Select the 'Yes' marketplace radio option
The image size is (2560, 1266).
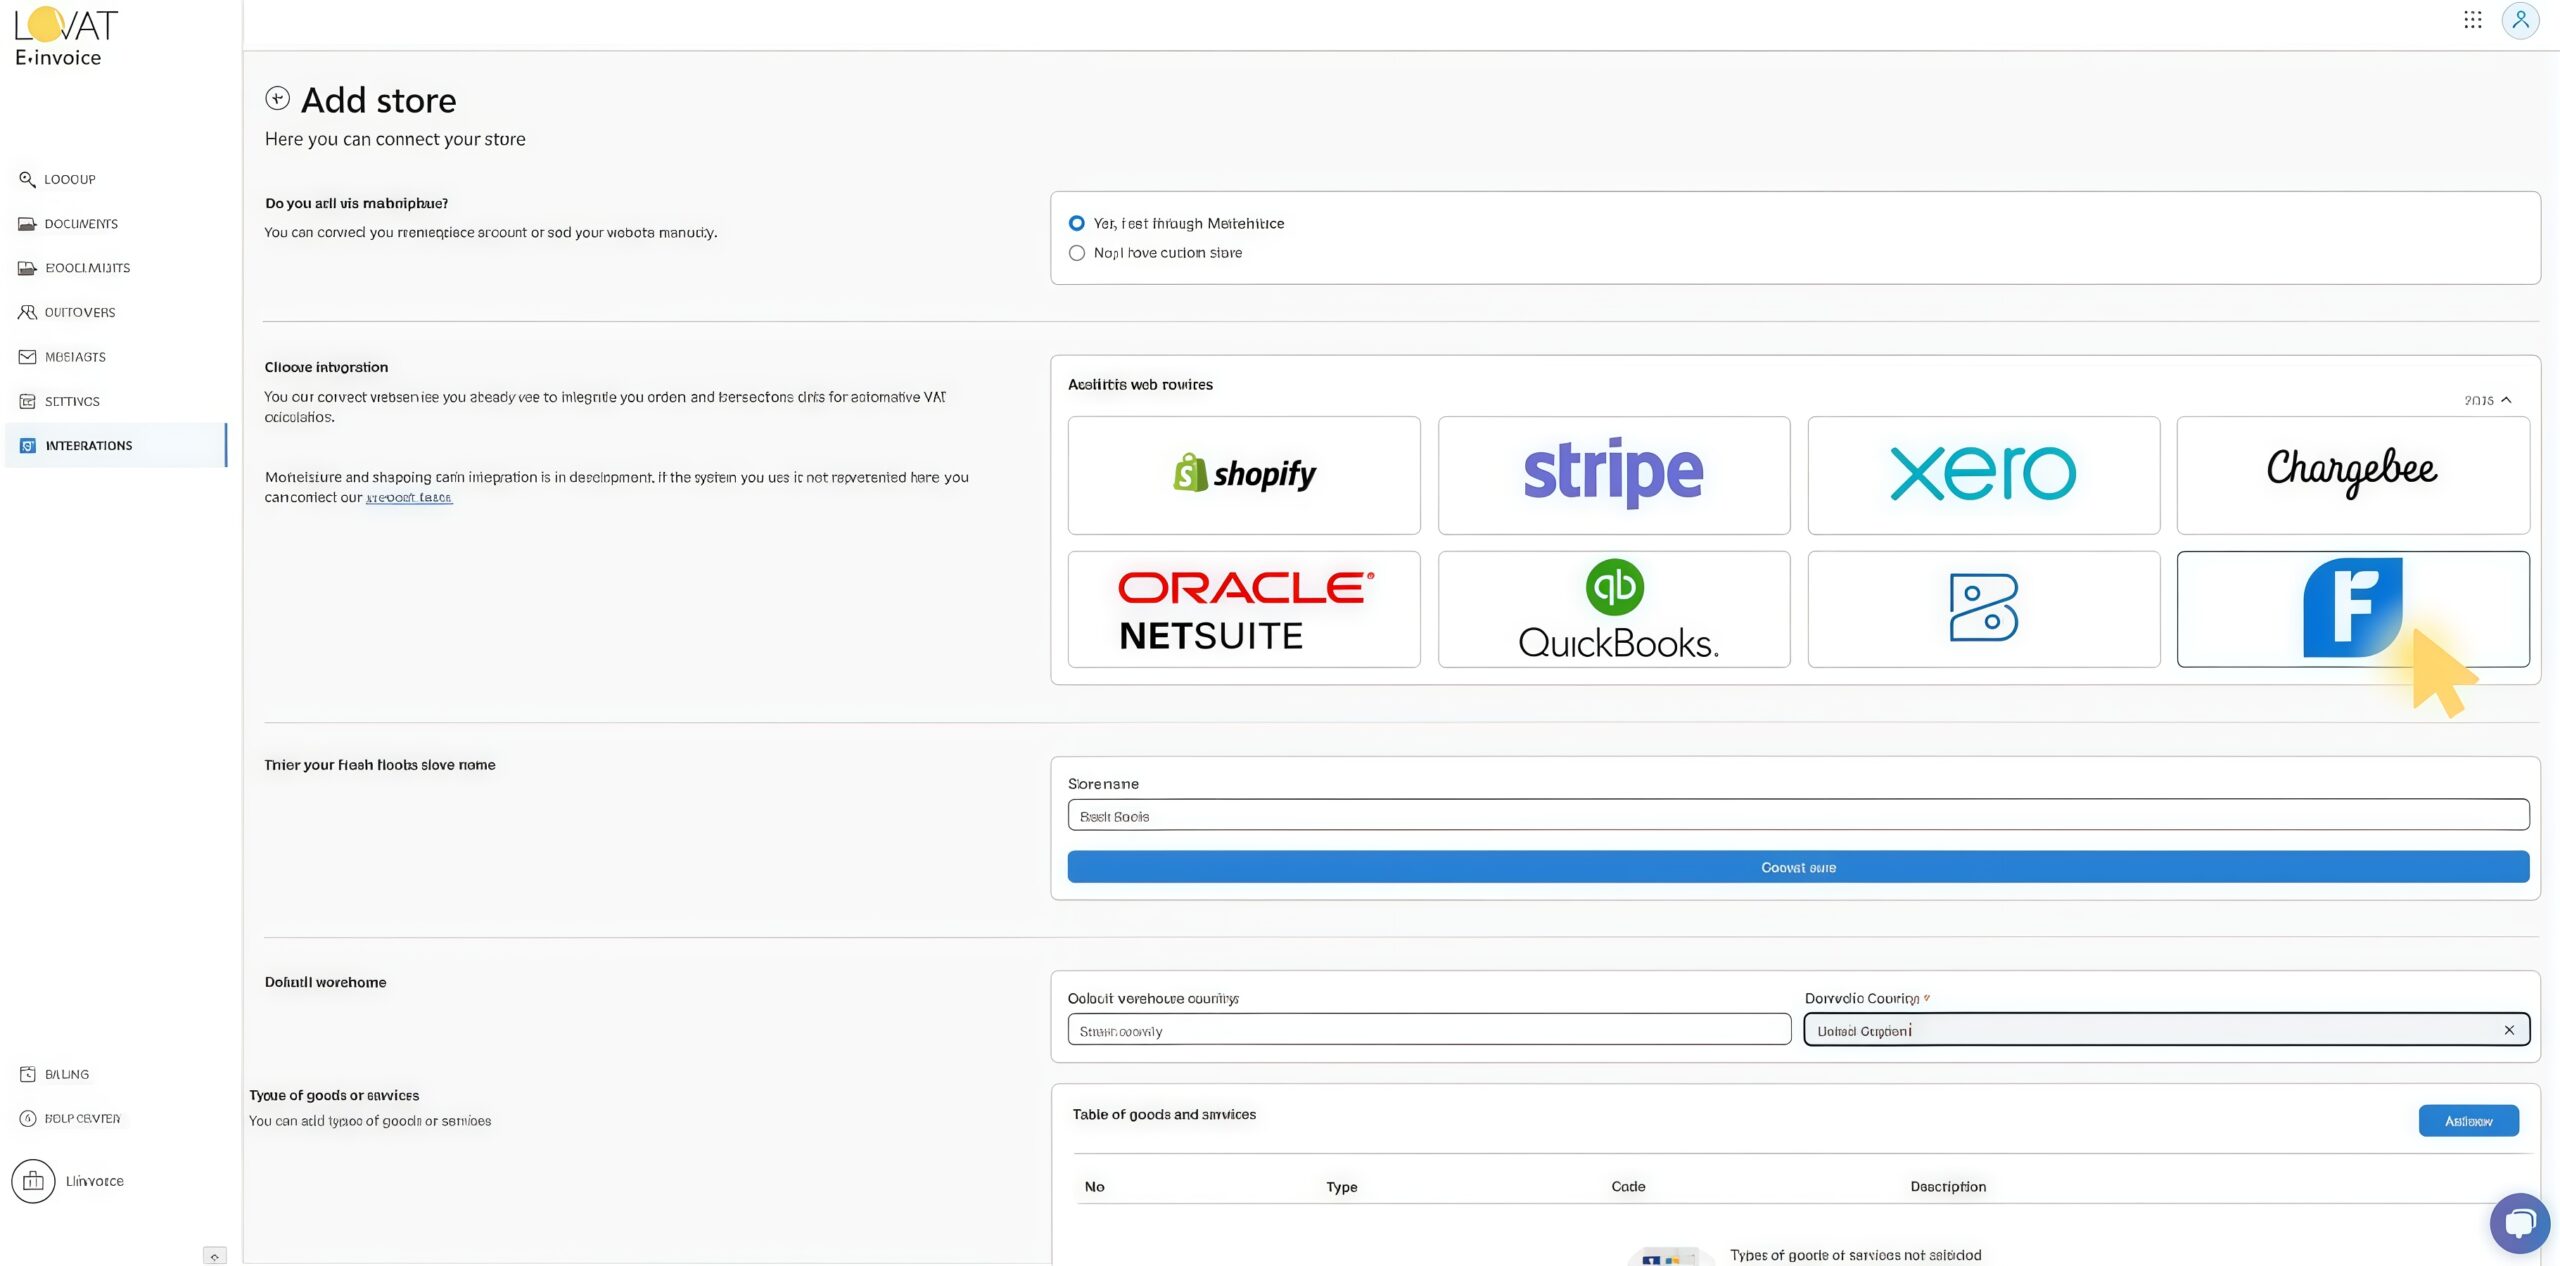pyautogui.click(x=1077, y=223)
